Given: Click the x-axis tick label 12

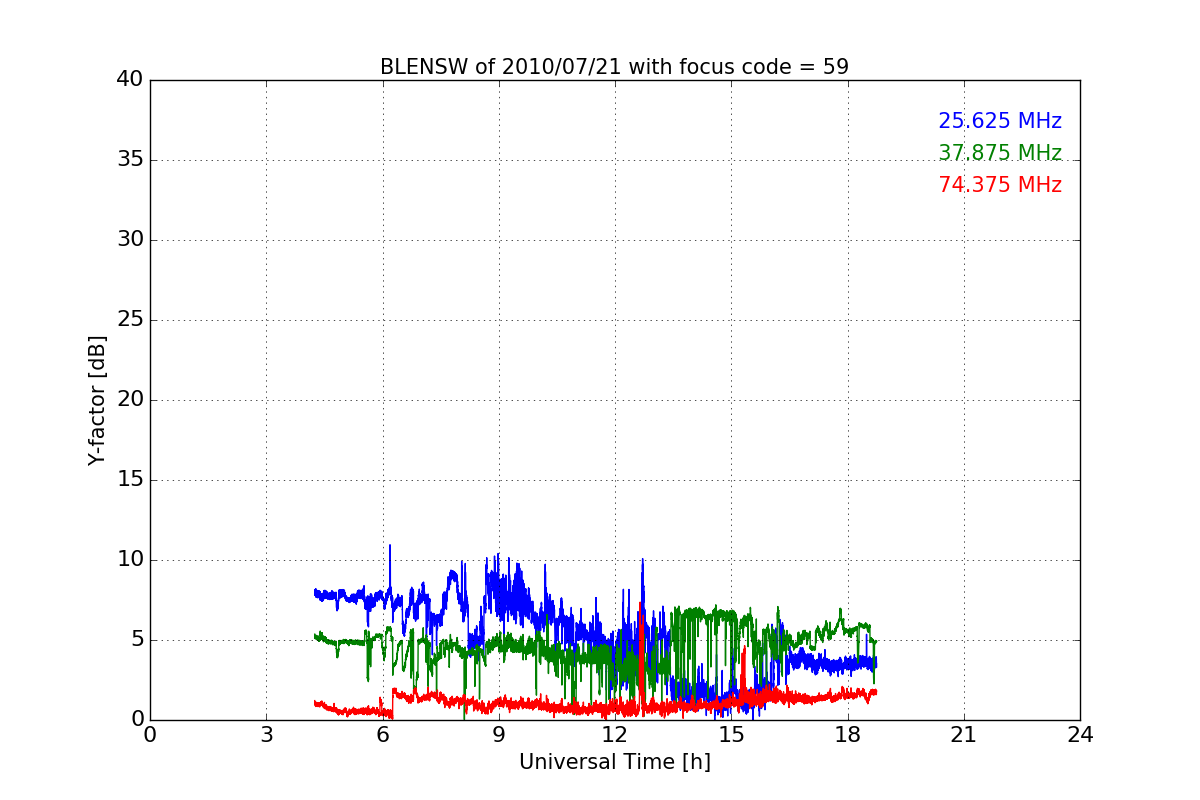Looking at the screenshot, I should (615, 735).
